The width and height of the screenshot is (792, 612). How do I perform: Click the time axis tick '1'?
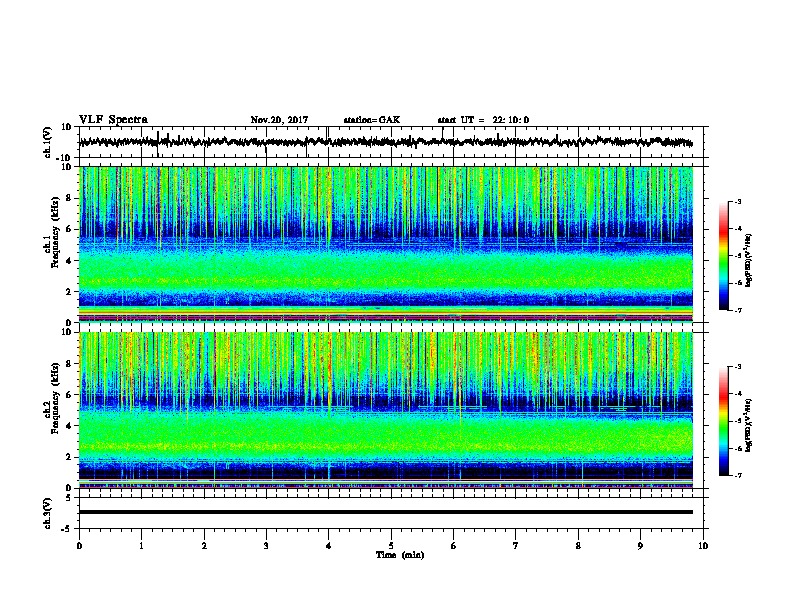pyautogui.click(x=141, y=546)
